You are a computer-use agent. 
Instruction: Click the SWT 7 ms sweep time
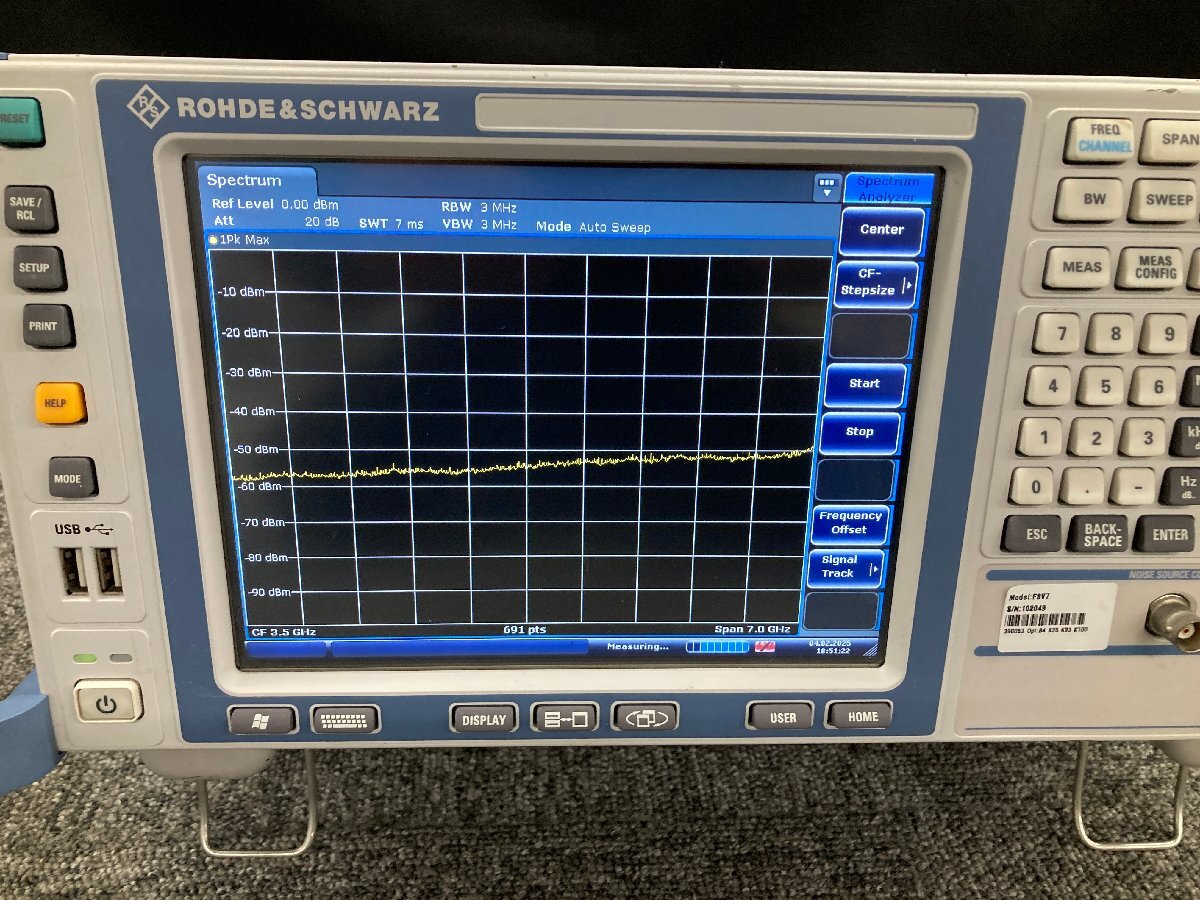point(391,224)
